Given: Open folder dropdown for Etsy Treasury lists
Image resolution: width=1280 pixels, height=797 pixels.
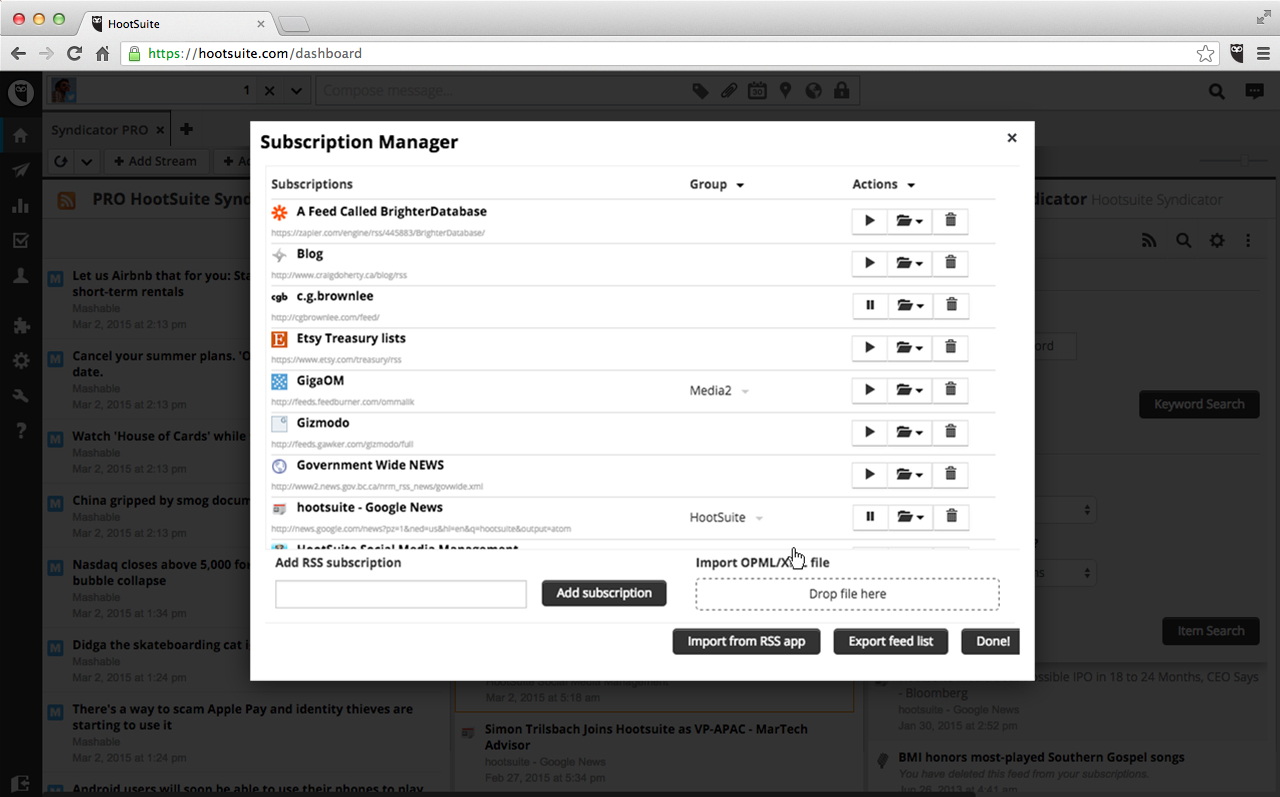Looking at the screenshot, I should coord(910,347).
